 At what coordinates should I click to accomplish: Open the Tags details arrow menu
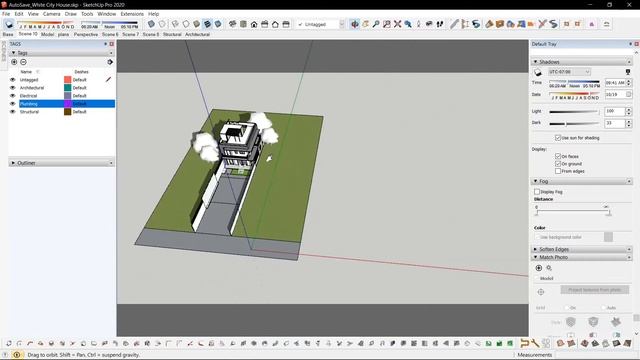110,62
